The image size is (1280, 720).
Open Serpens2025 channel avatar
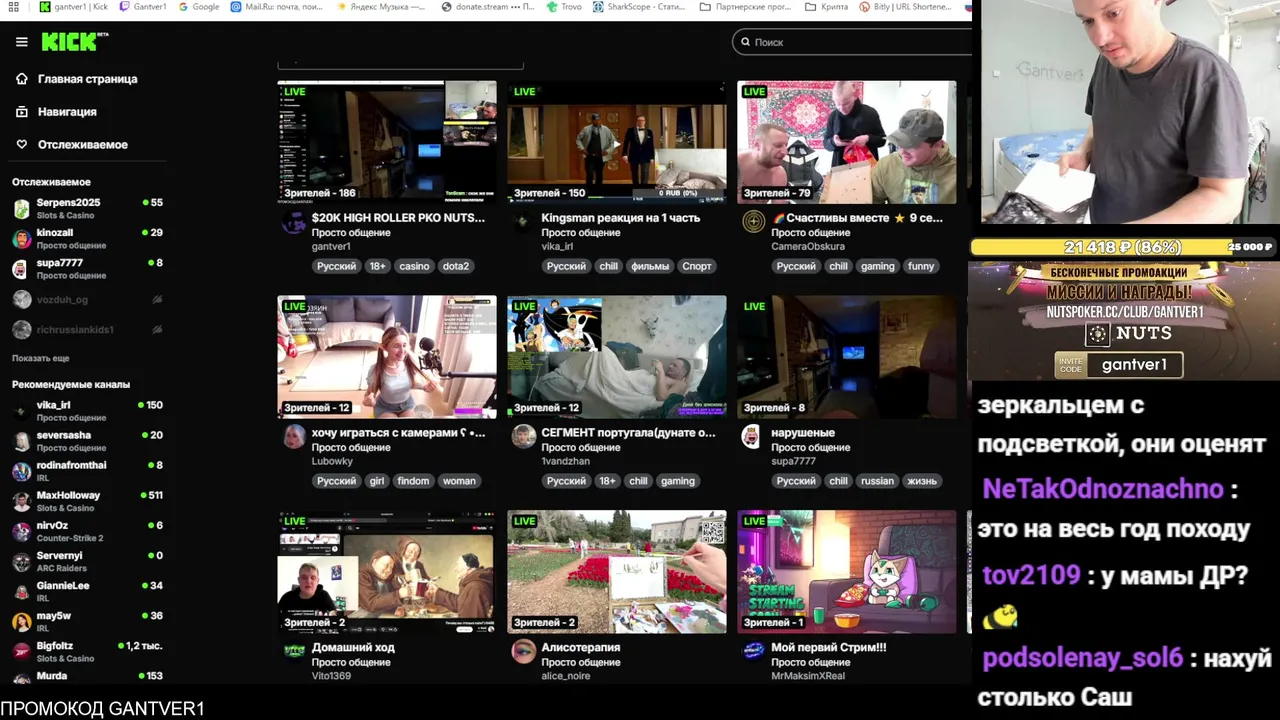pos(21,209)
